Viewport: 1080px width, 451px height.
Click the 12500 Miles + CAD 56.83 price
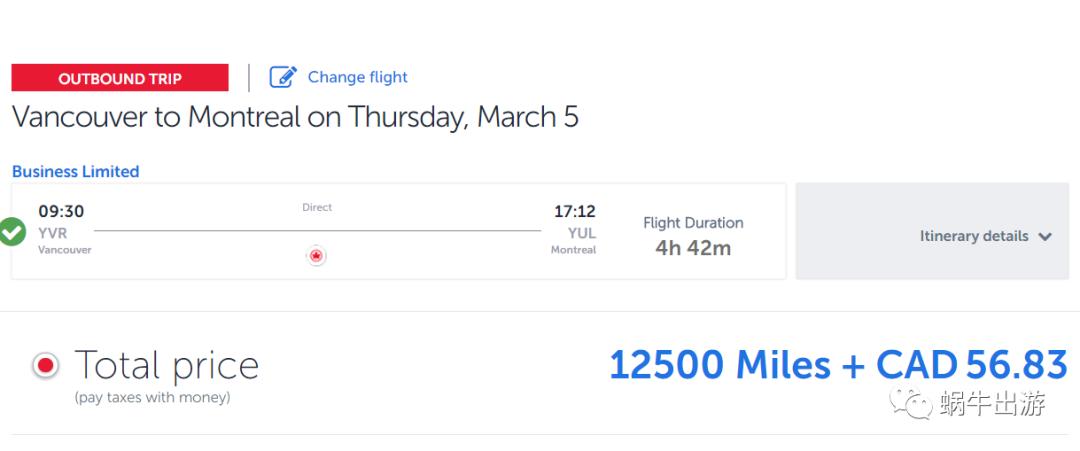click(837, 365)
